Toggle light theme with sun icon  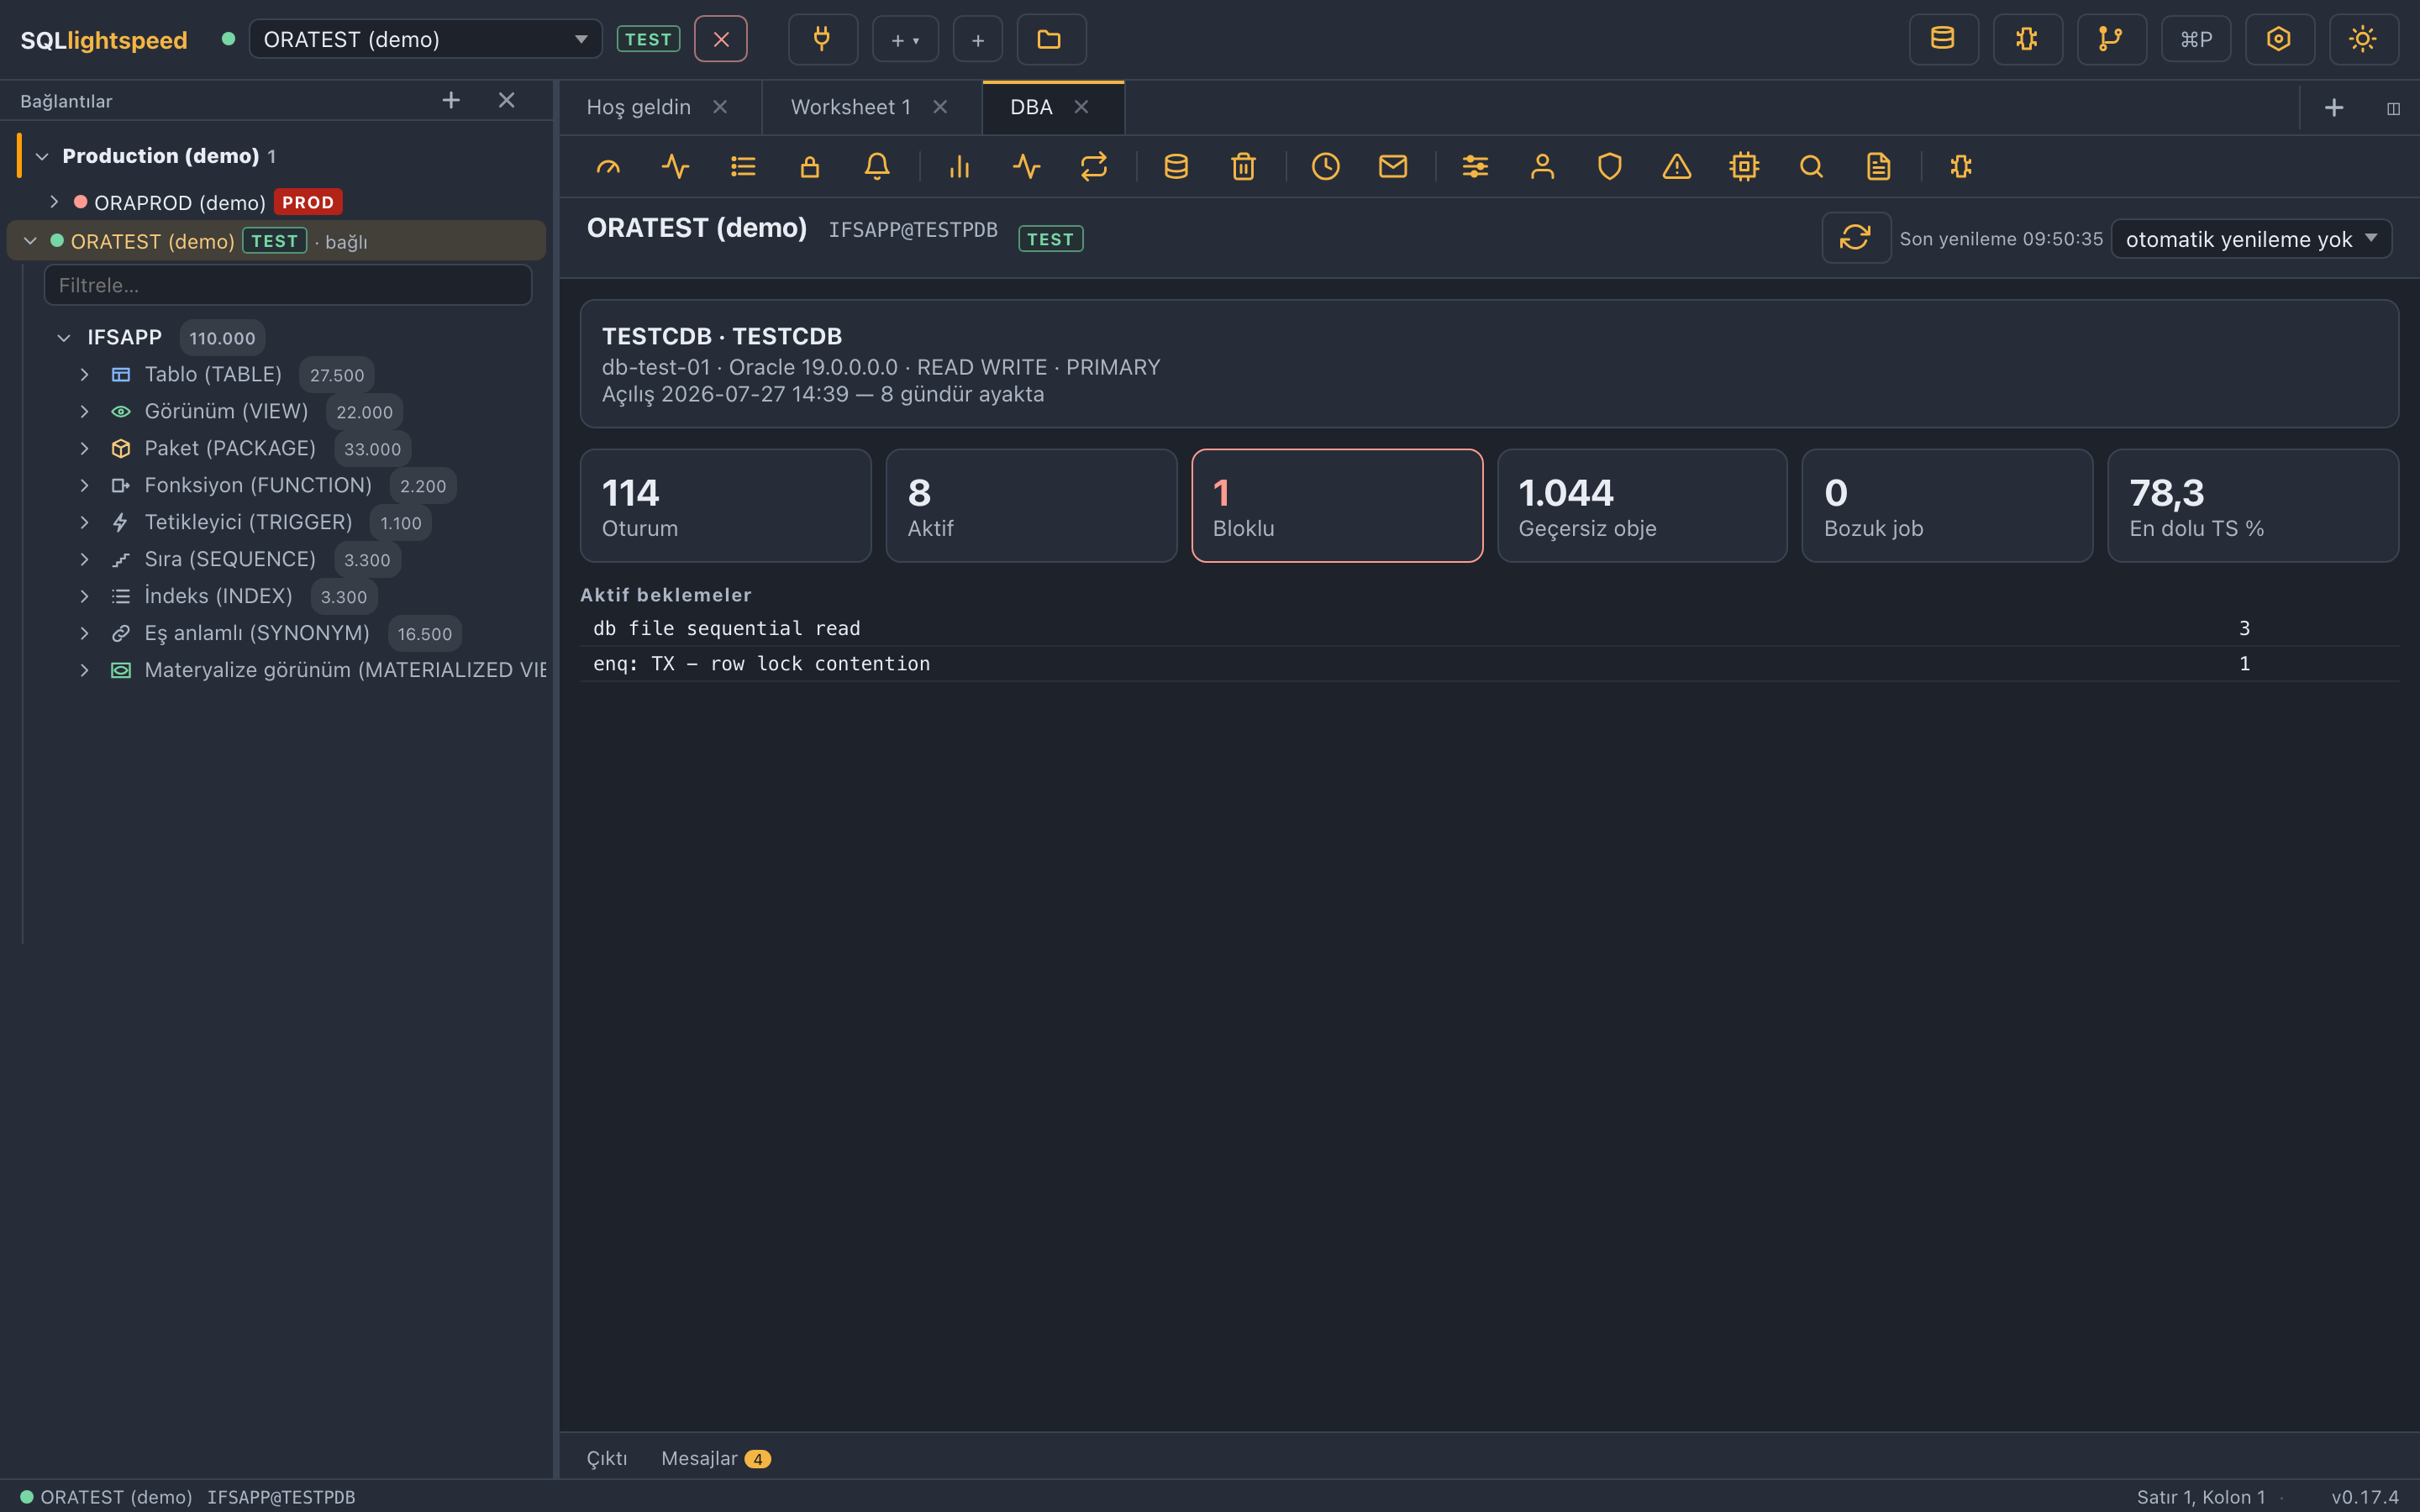point(2363,39)
